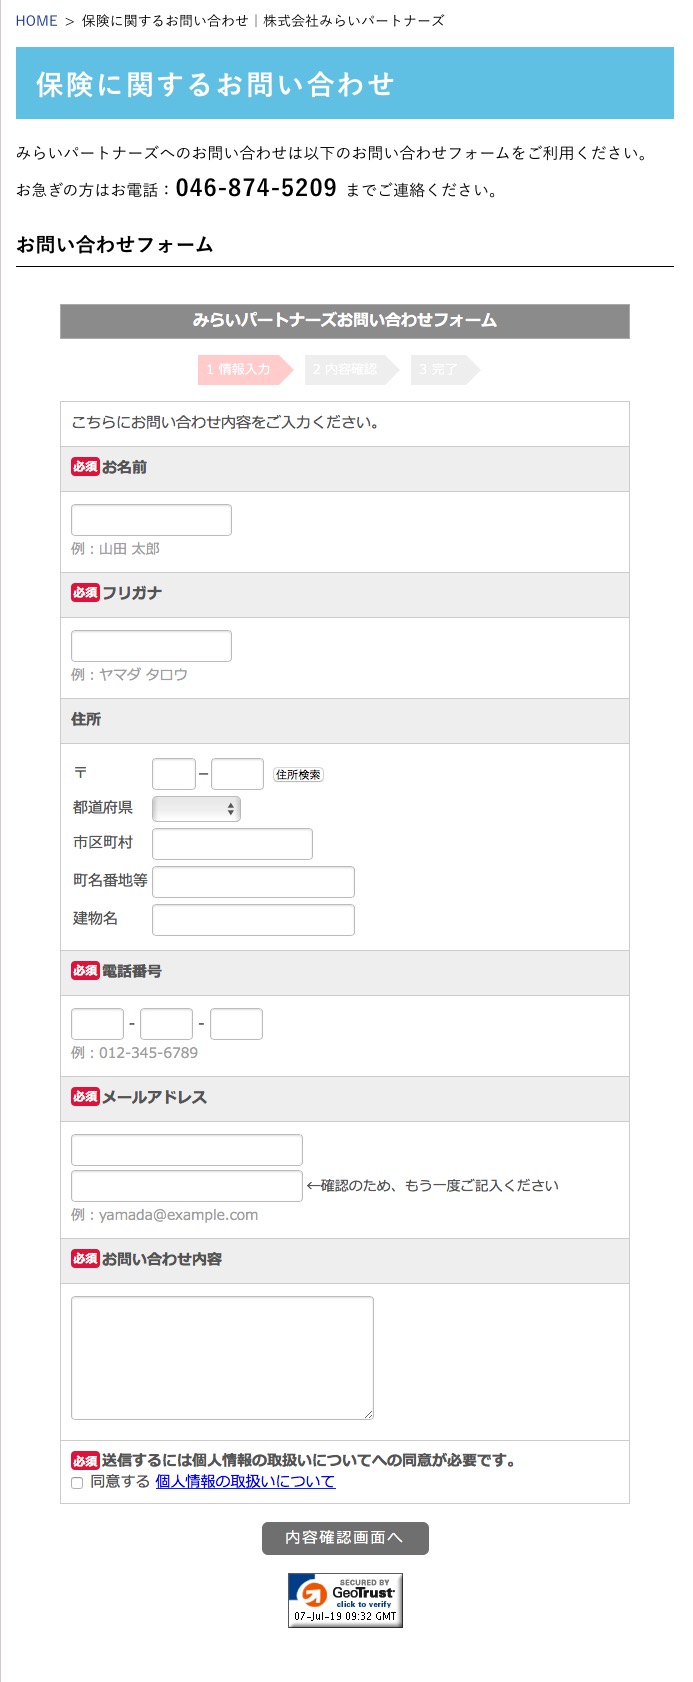This screenshot has height=1682, width=693.
Task: Click the 住所検索 address search button
Action: 298,775
